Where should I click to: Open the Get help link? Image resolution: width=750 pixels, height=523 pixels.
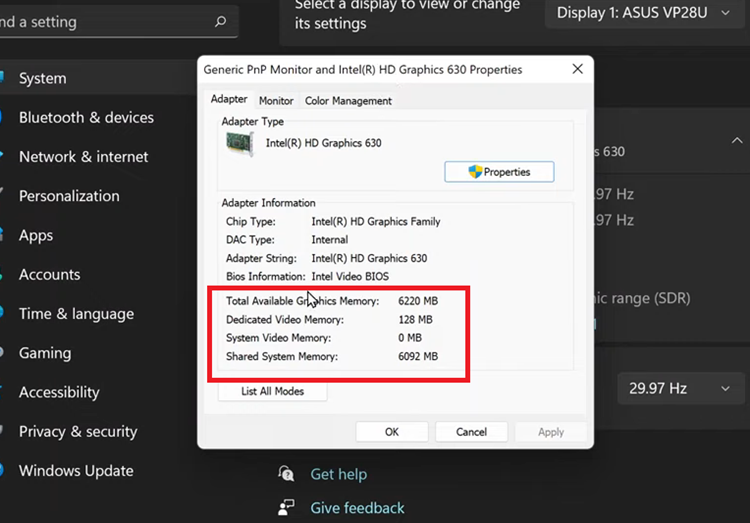(339, 474)
